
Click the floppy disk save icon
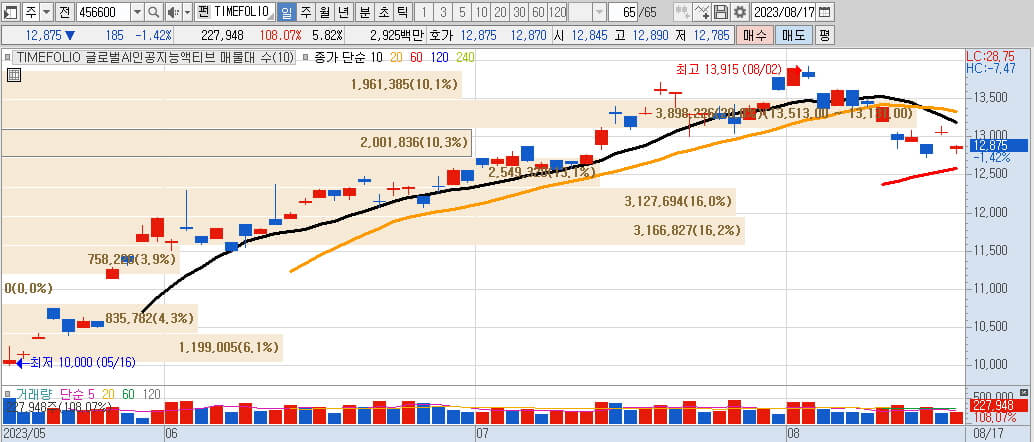tap(721, 11)
